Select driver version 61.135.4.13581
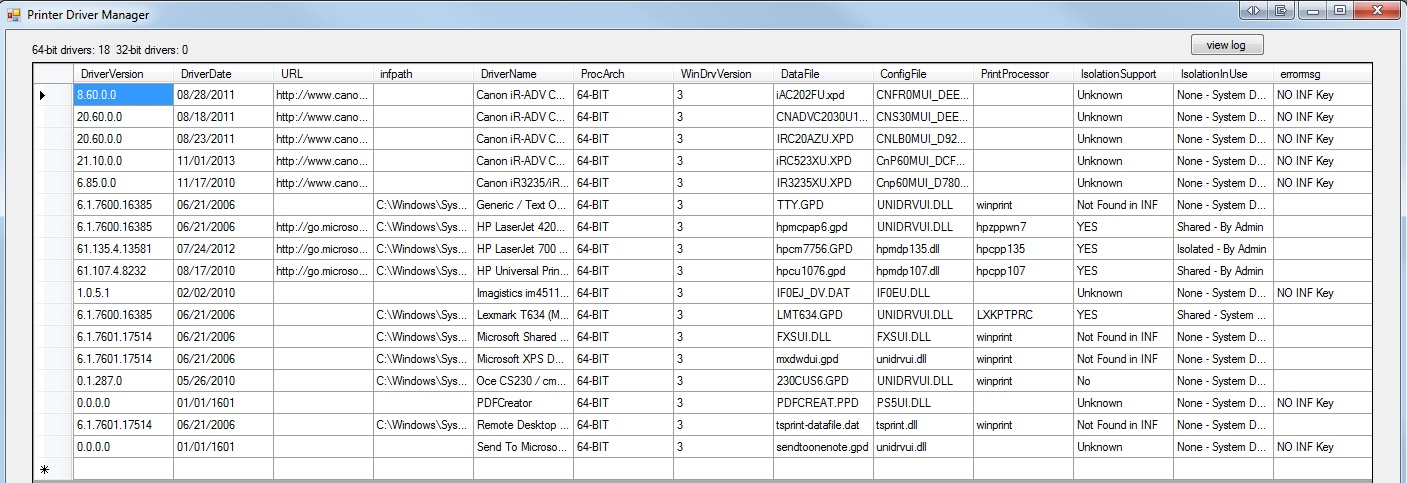 pos(123,249)
